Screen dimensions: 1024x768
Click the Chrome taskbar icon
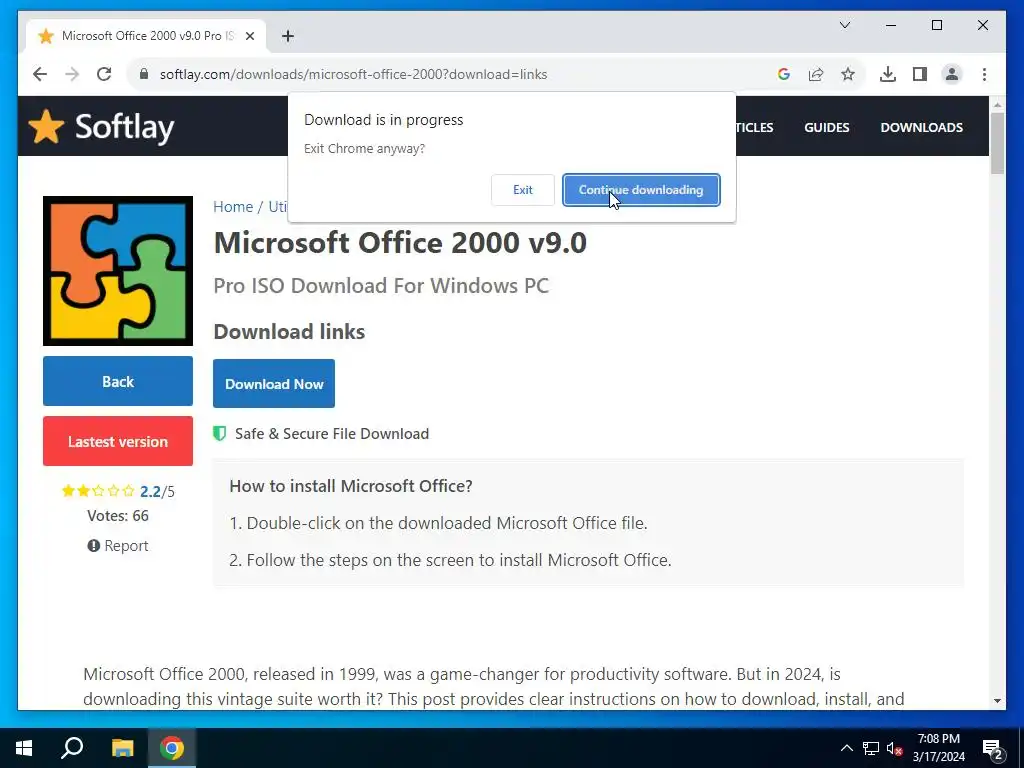(172, 748)
